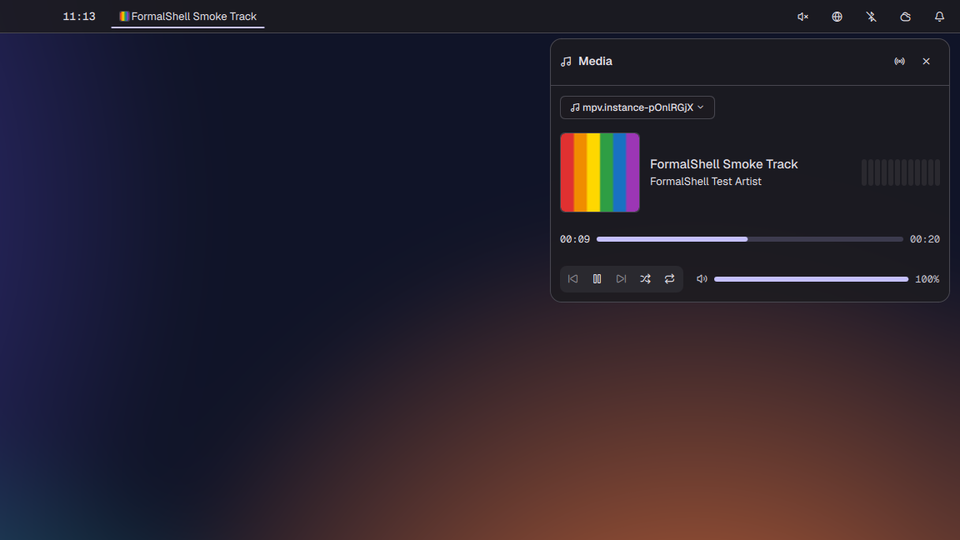Skip to previous track

[x=572, y=279]
